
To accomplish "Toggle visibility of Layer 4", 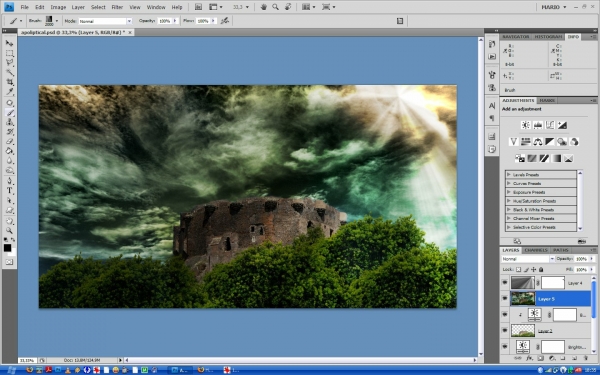I will pos(505,283).
